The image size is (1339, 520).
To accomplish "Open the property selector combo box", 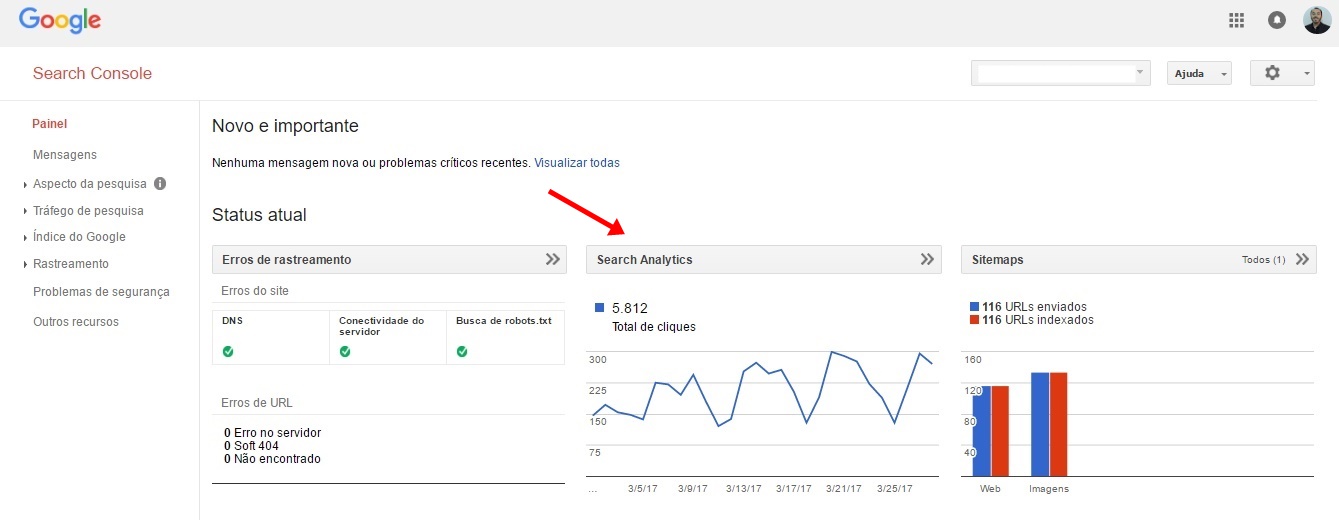I will (1061, 73).
